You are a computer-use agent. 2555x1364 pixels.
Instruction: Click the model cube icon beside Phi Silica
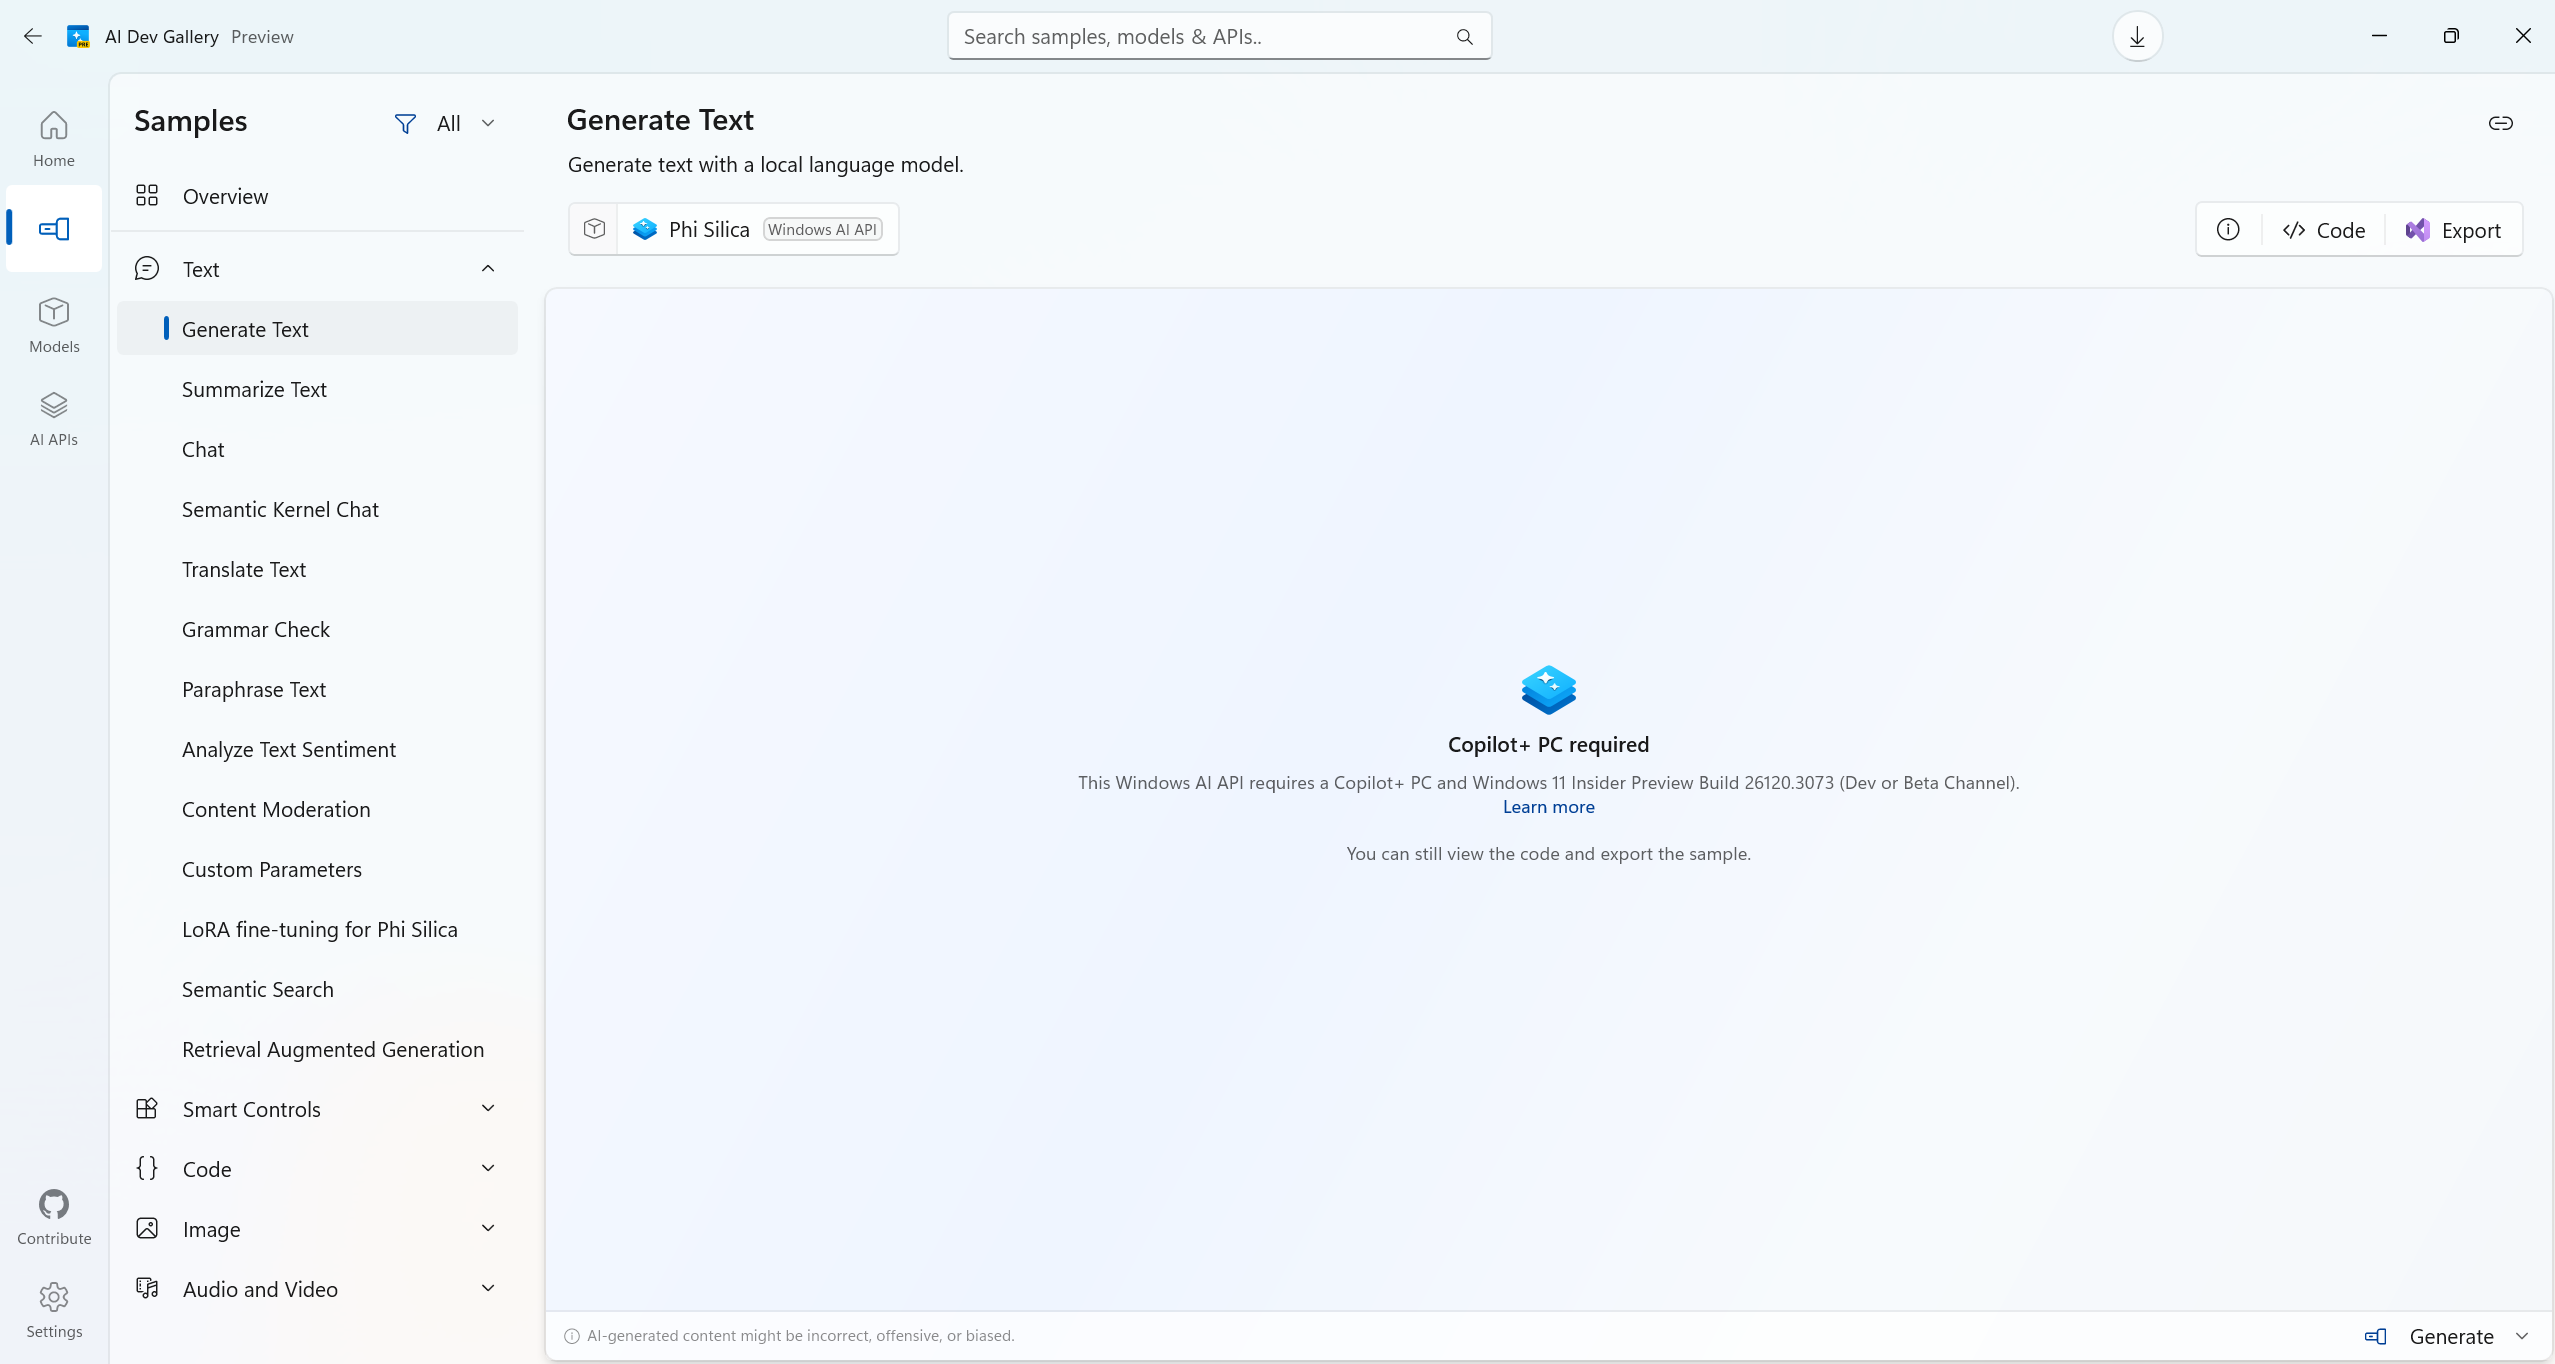pyautogui.click(x=594, y=229)
